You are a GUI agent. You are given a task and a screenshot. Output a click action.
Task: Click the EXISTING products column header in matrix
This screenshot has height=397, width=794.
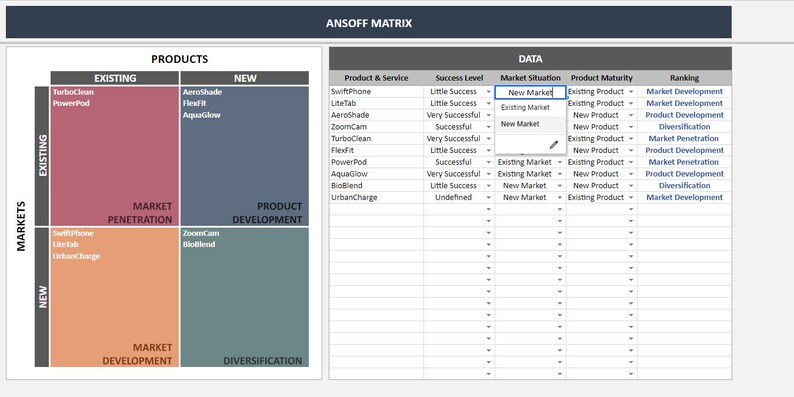pyautogui.click(x=114, y=78)
